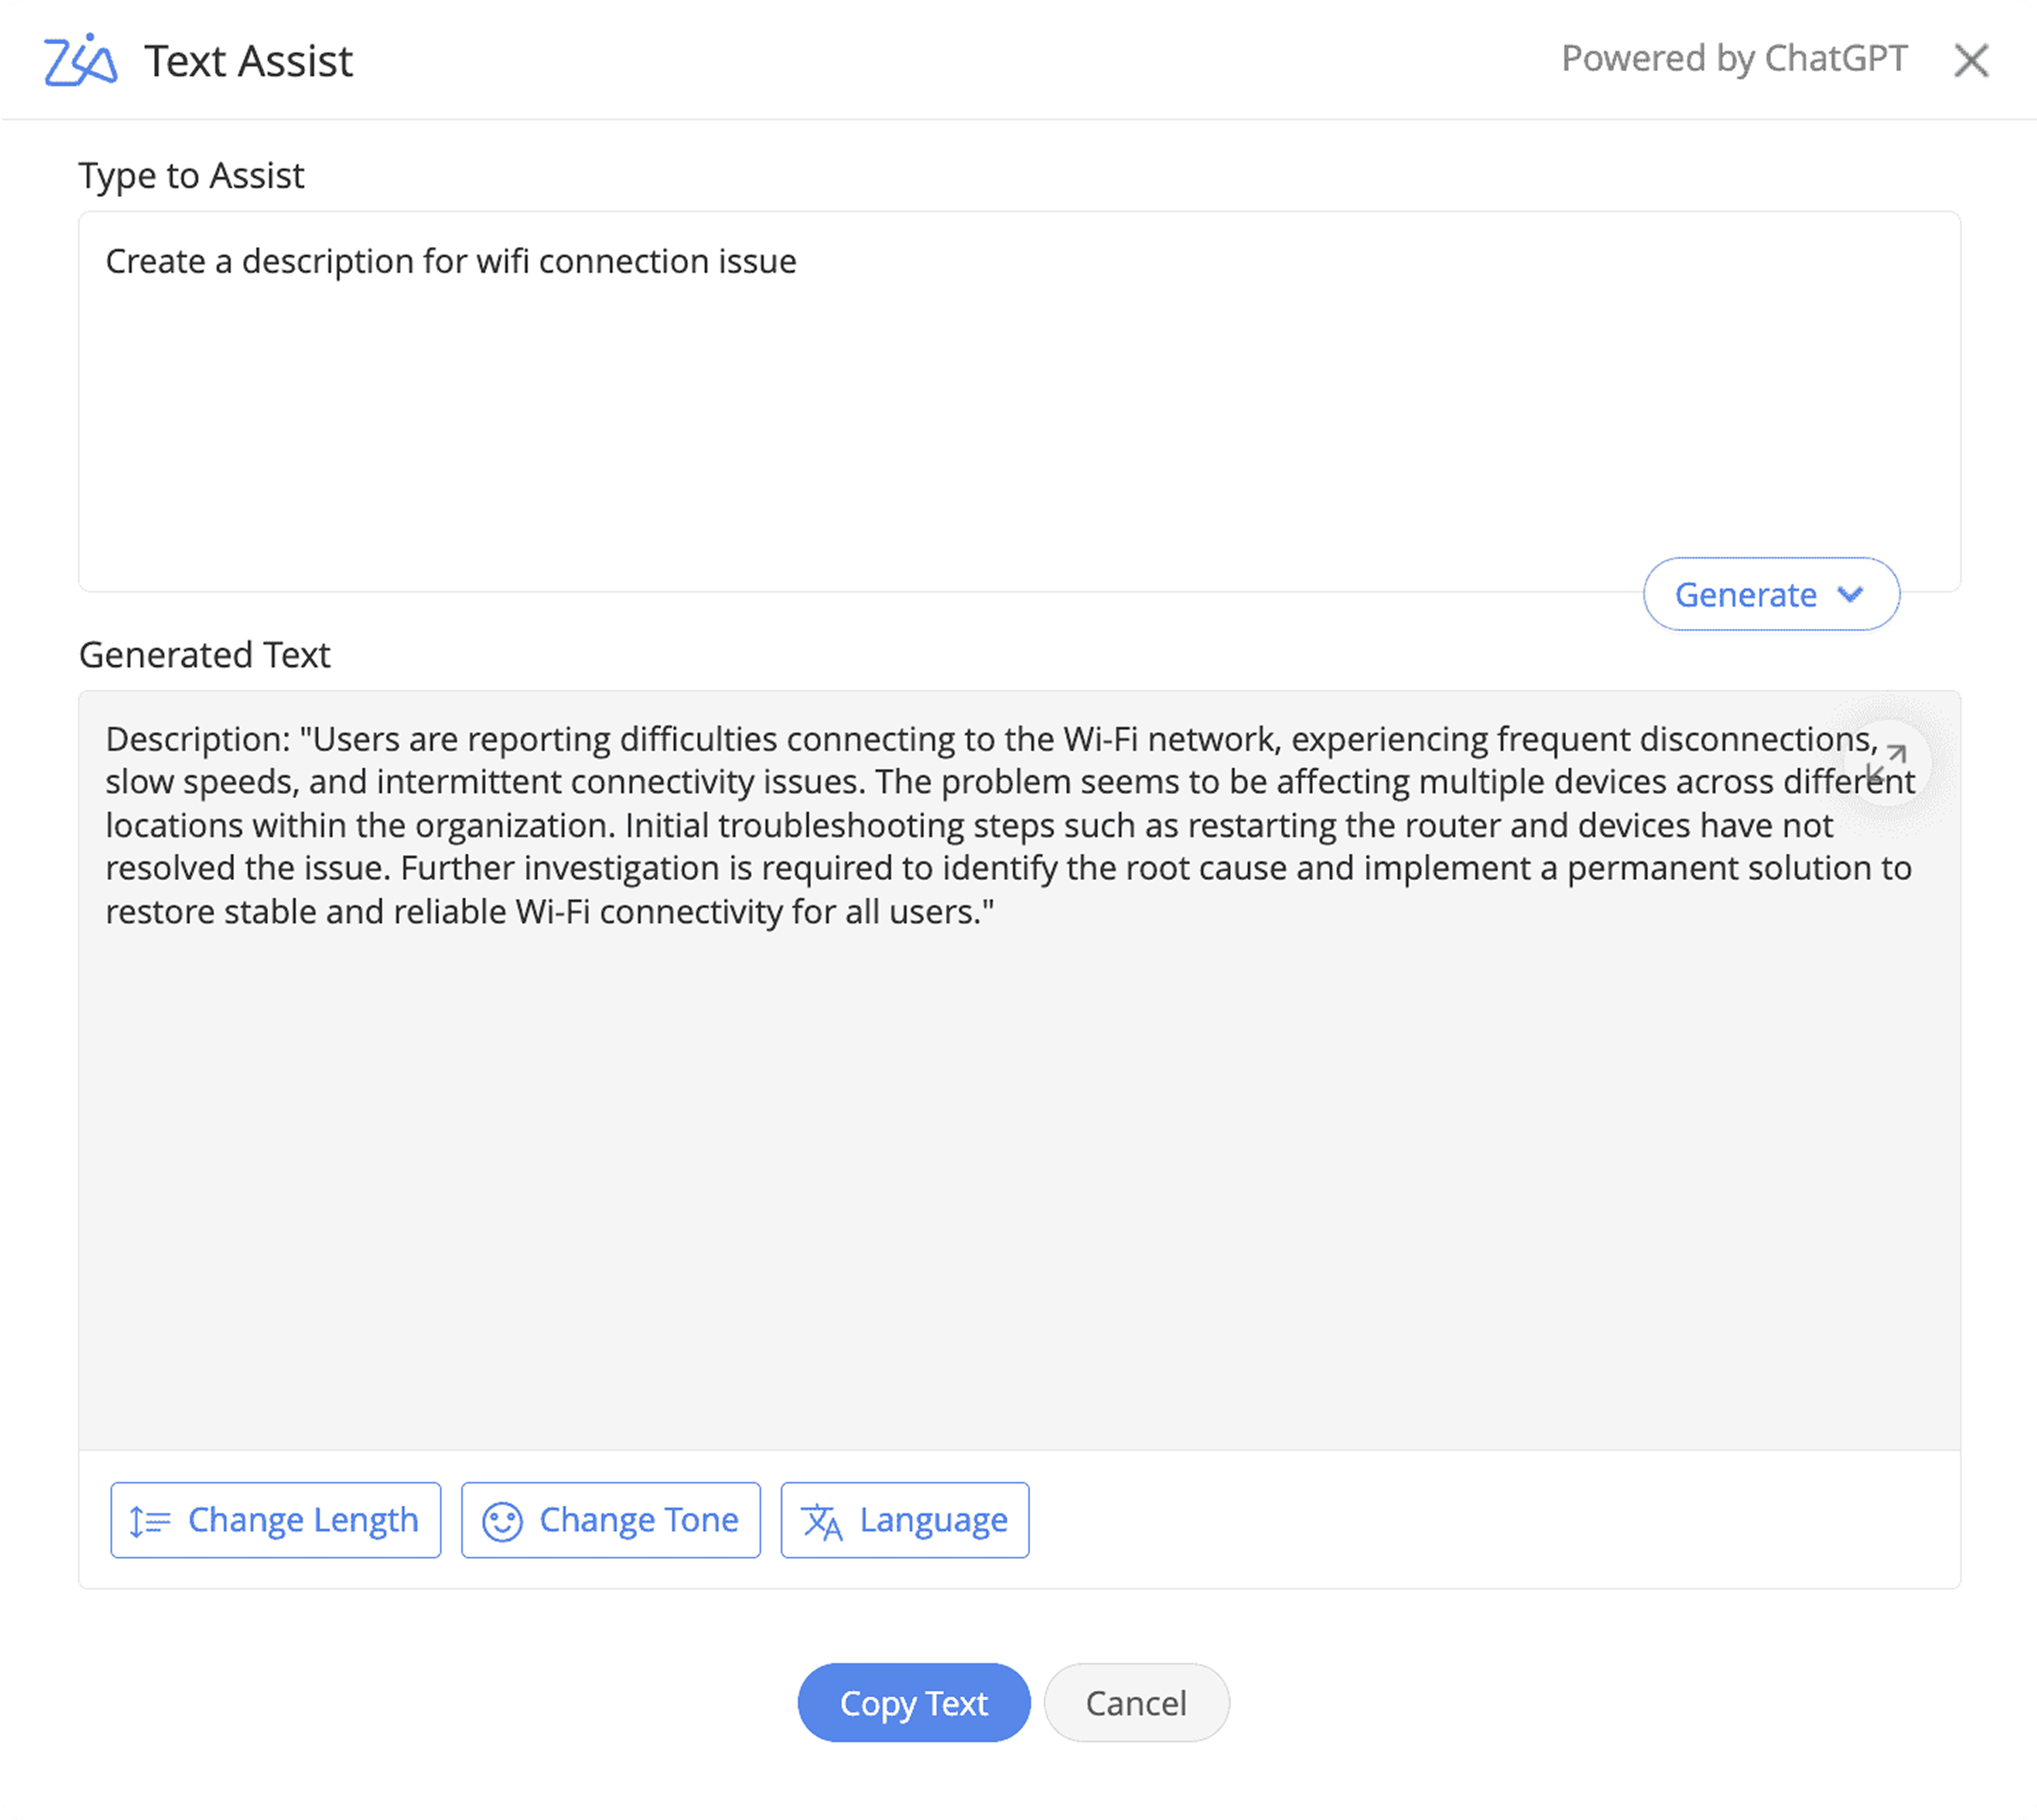Copy the generated text with Copy Text
The width and height of the screenshot is (2037, 1820).
(913, 1702)
